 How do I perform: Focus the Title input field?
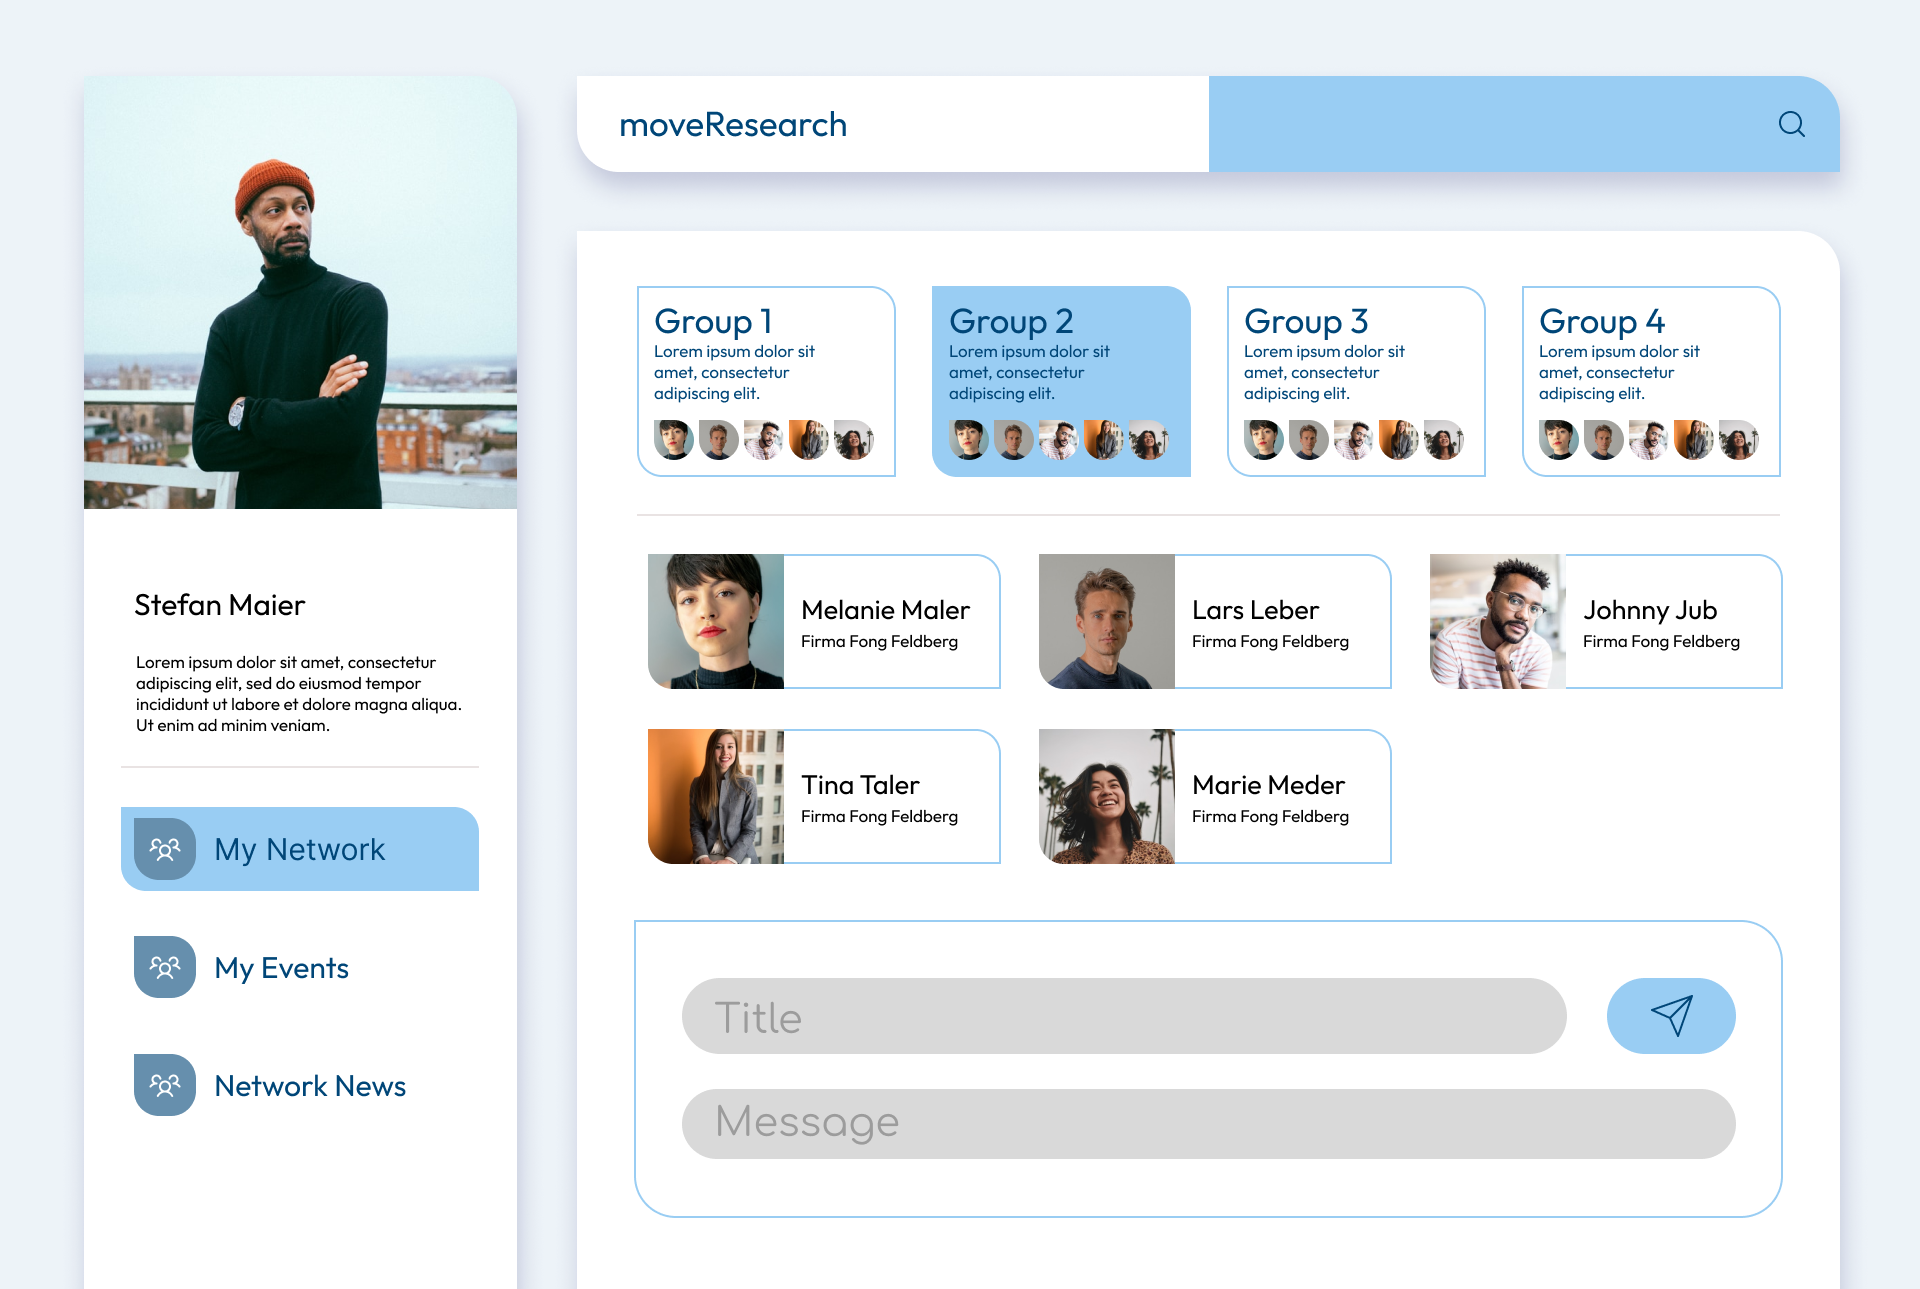[x=1123, y=1016]
